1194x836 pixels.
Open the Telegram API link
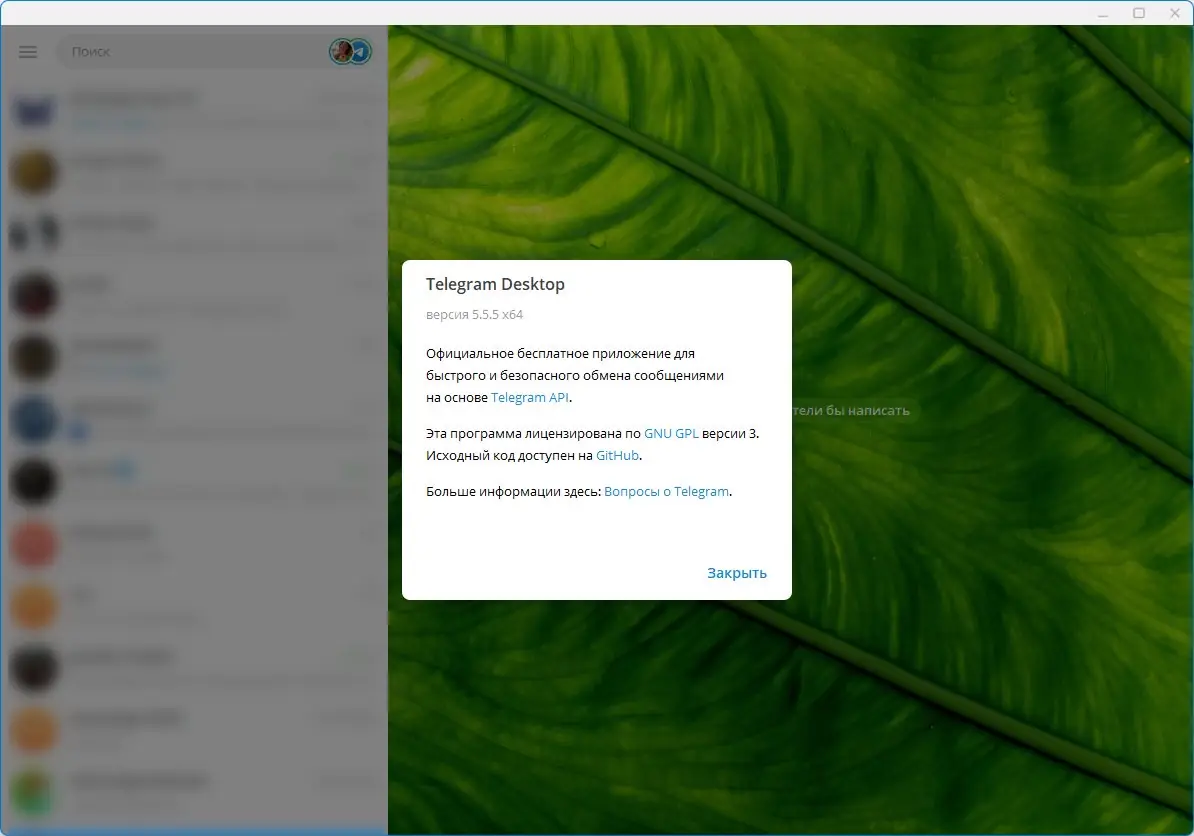coord(529,397)
